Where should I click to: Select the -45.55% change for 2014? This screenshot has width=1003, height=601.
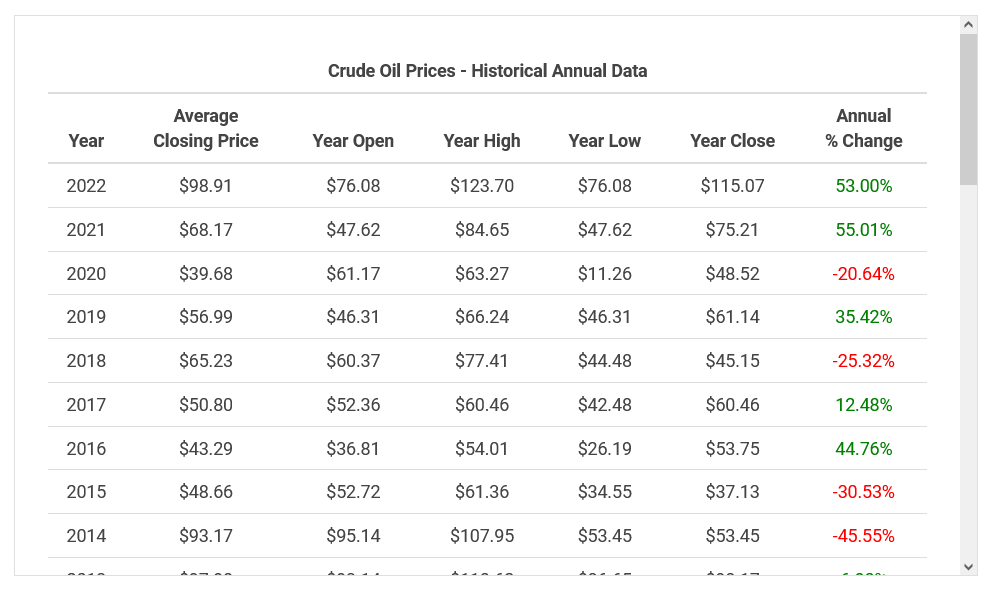864,536
